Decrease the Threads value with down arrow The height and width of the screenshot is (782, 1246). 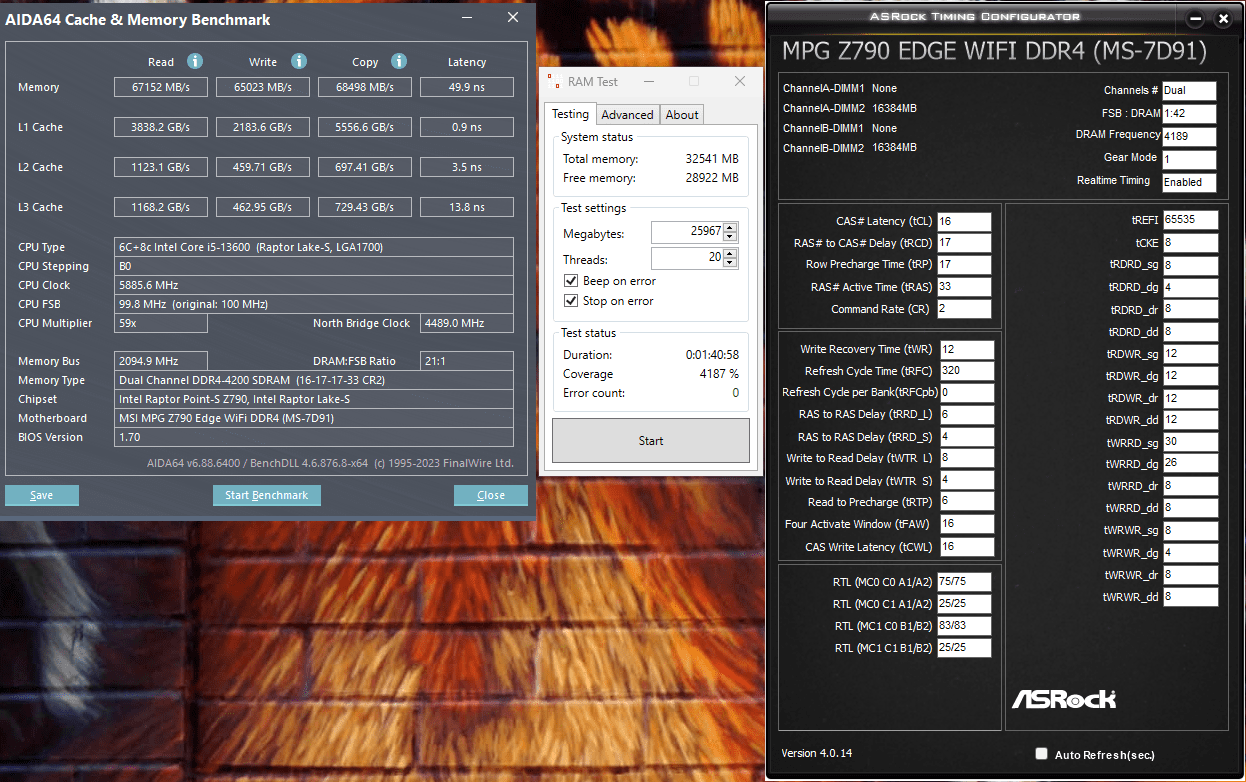(730, 262)
